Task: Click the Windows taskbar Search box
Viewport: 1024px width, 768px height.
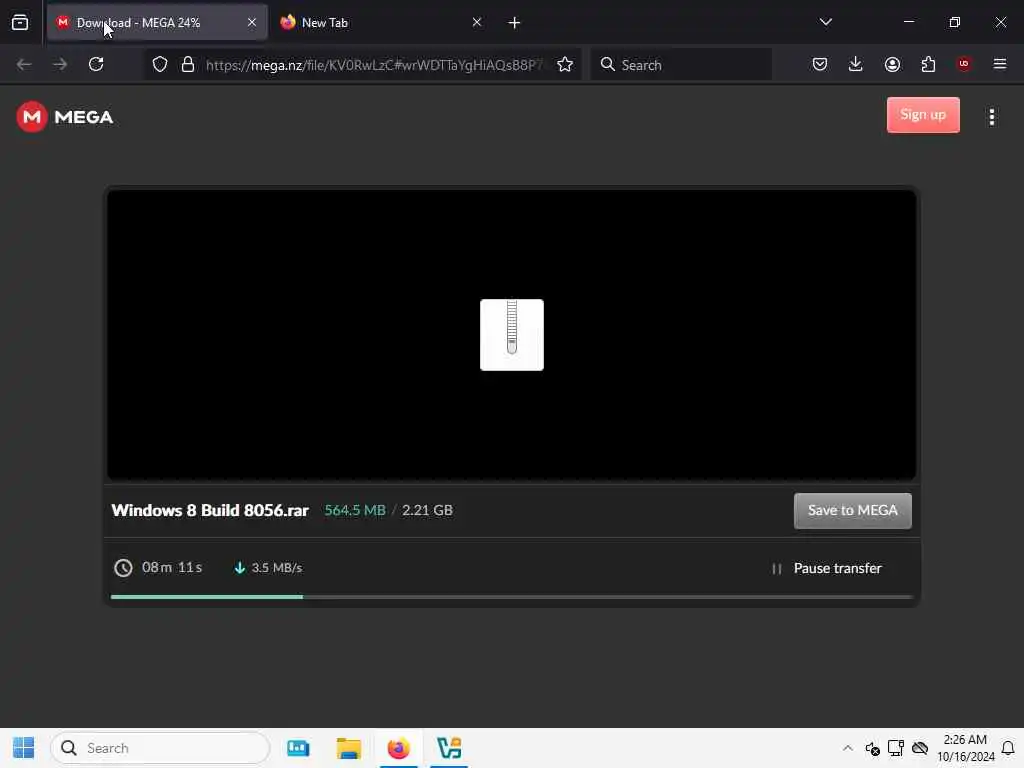Action: (160, 748)
